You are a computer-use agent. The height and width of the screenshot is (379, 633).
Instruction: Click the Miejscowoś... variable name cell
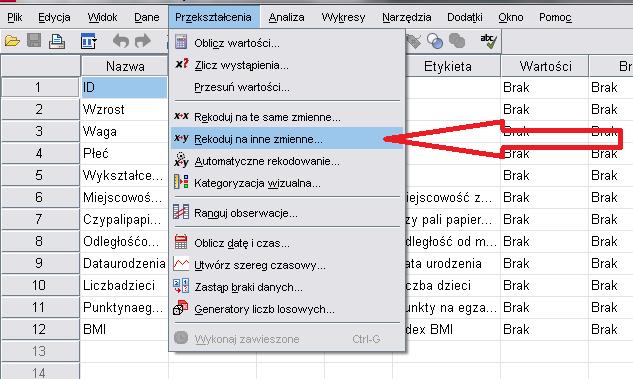coord(124,197)
